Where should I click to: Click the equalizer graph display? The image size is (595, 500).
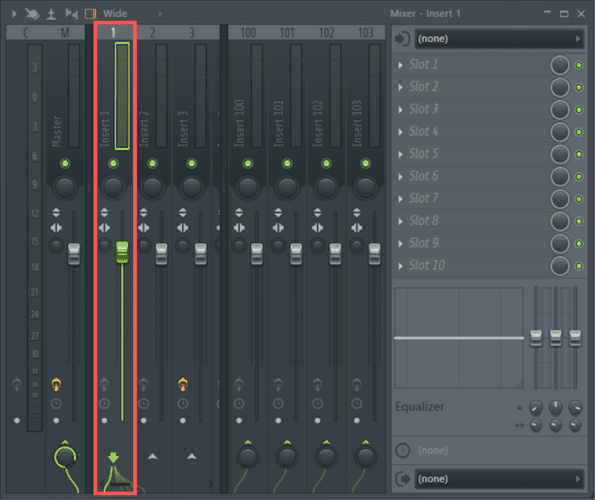459,338
